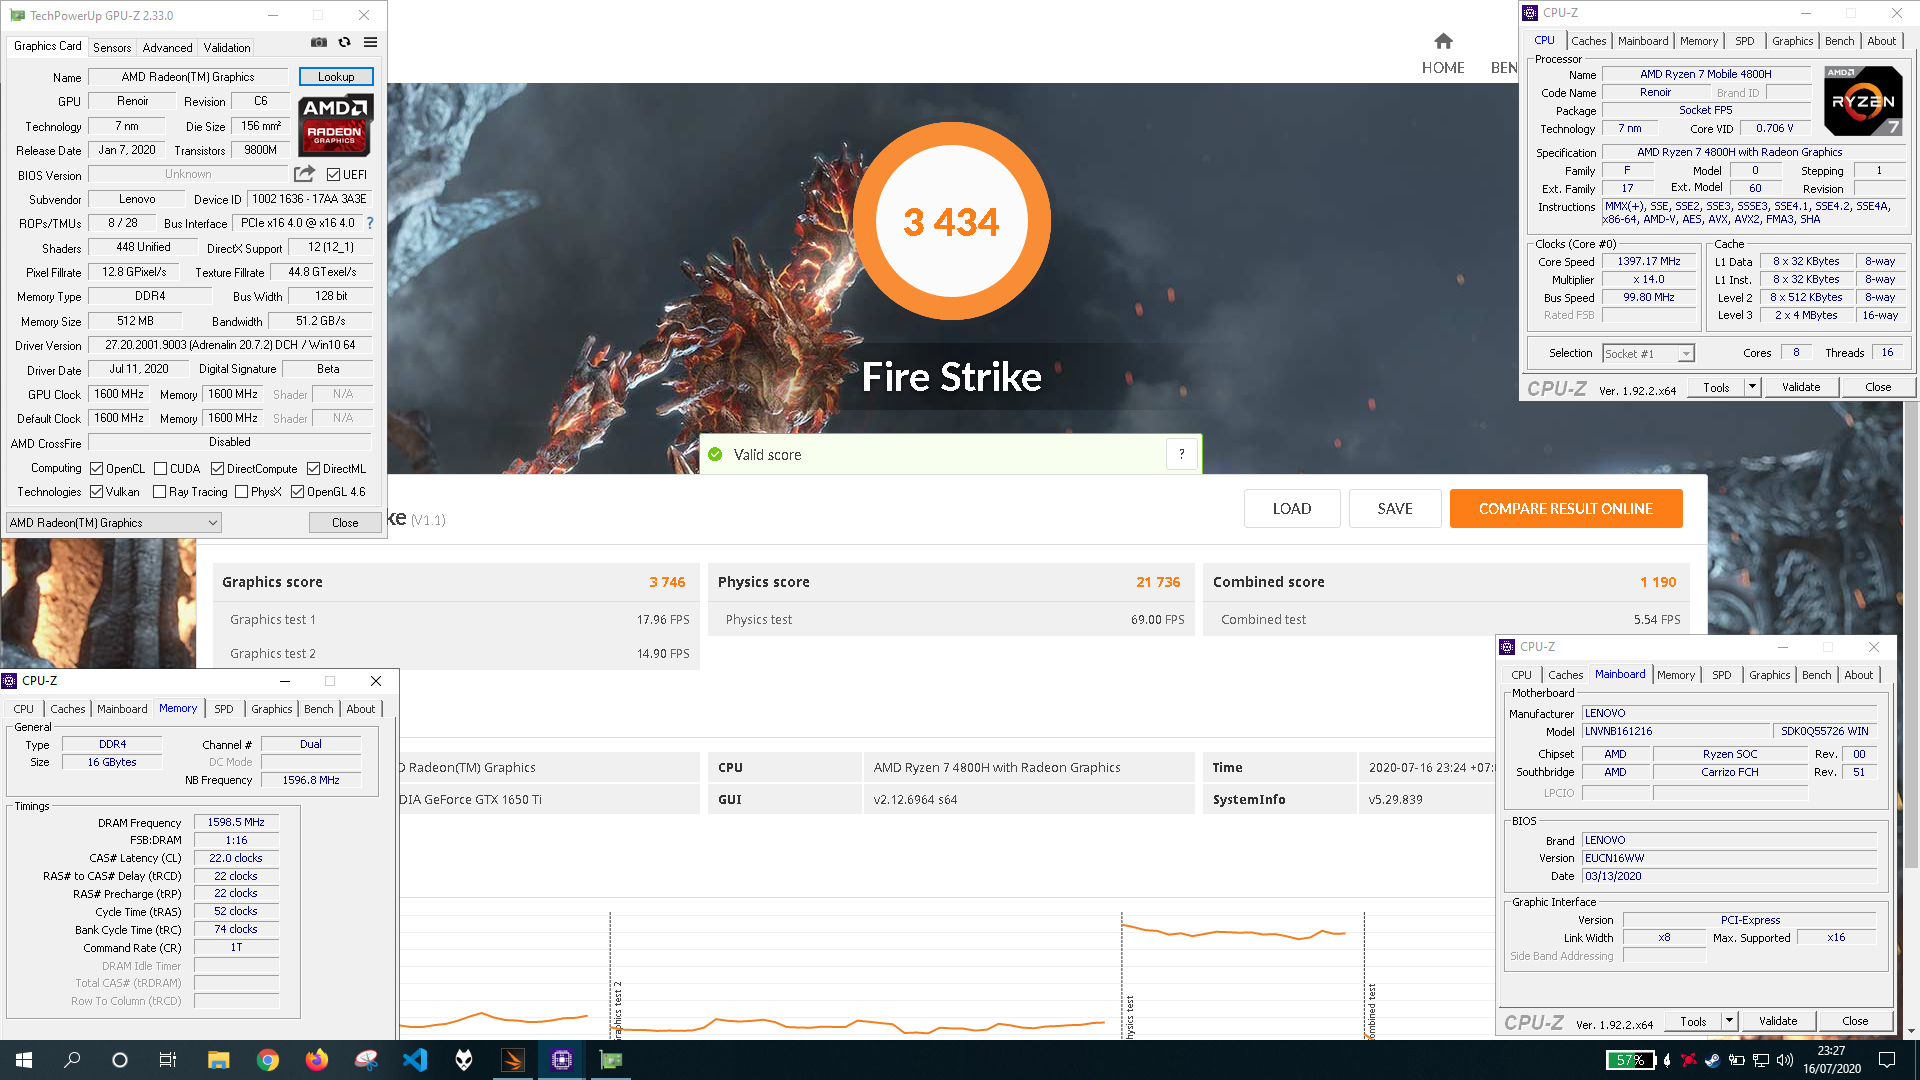Screen dimensions: 1920x1080
Task: Open the GPU-Z hamburger menu
Action: click(x=371, y=42)
